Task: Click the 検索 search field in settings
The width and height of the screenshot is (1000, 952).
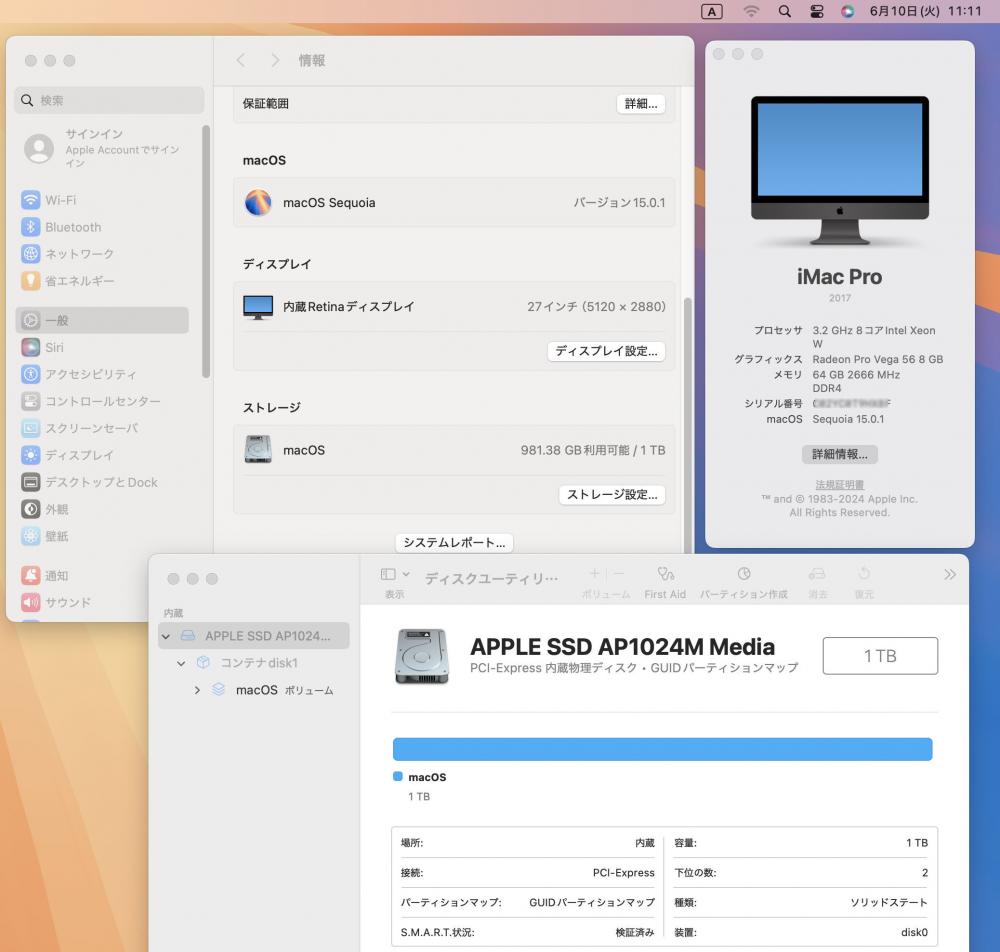Action: (x=109, y=100)
